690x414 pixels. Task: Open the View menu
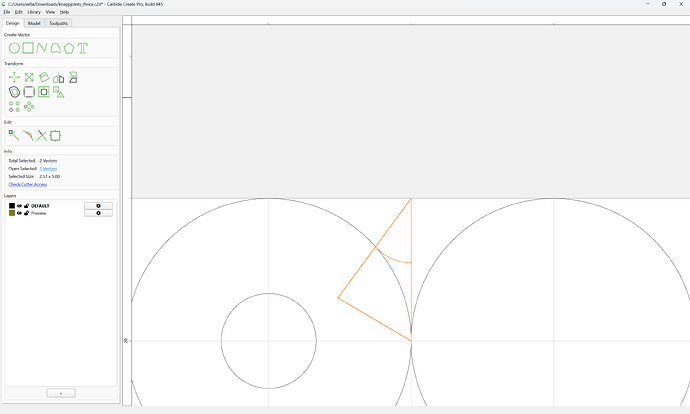[x=50, y=12]
